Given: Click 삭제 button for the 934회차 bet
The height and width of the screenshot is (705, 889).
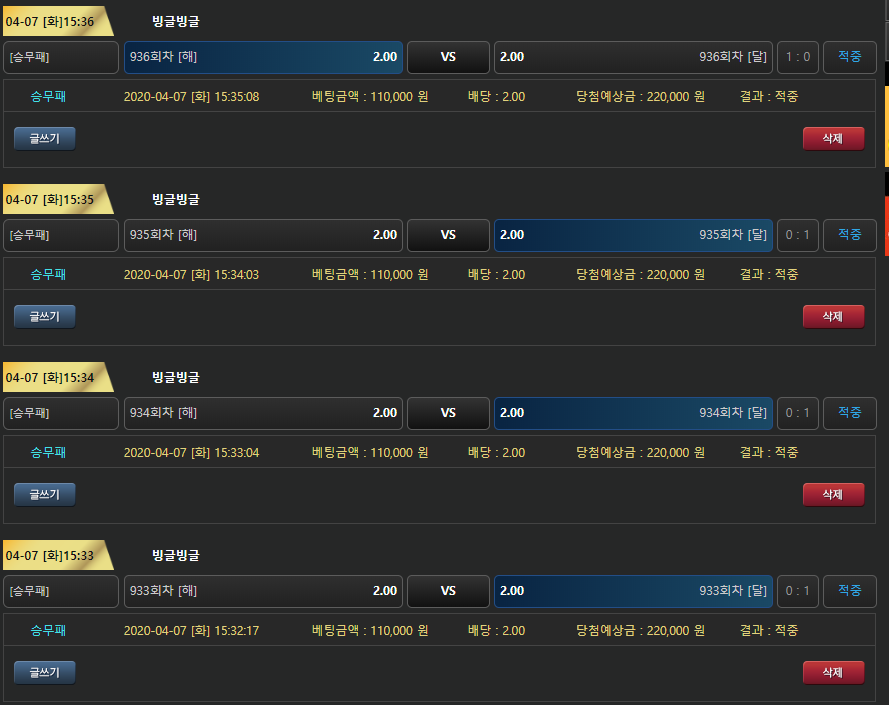Looking at the screenshot, I should [x=833, y=494].
